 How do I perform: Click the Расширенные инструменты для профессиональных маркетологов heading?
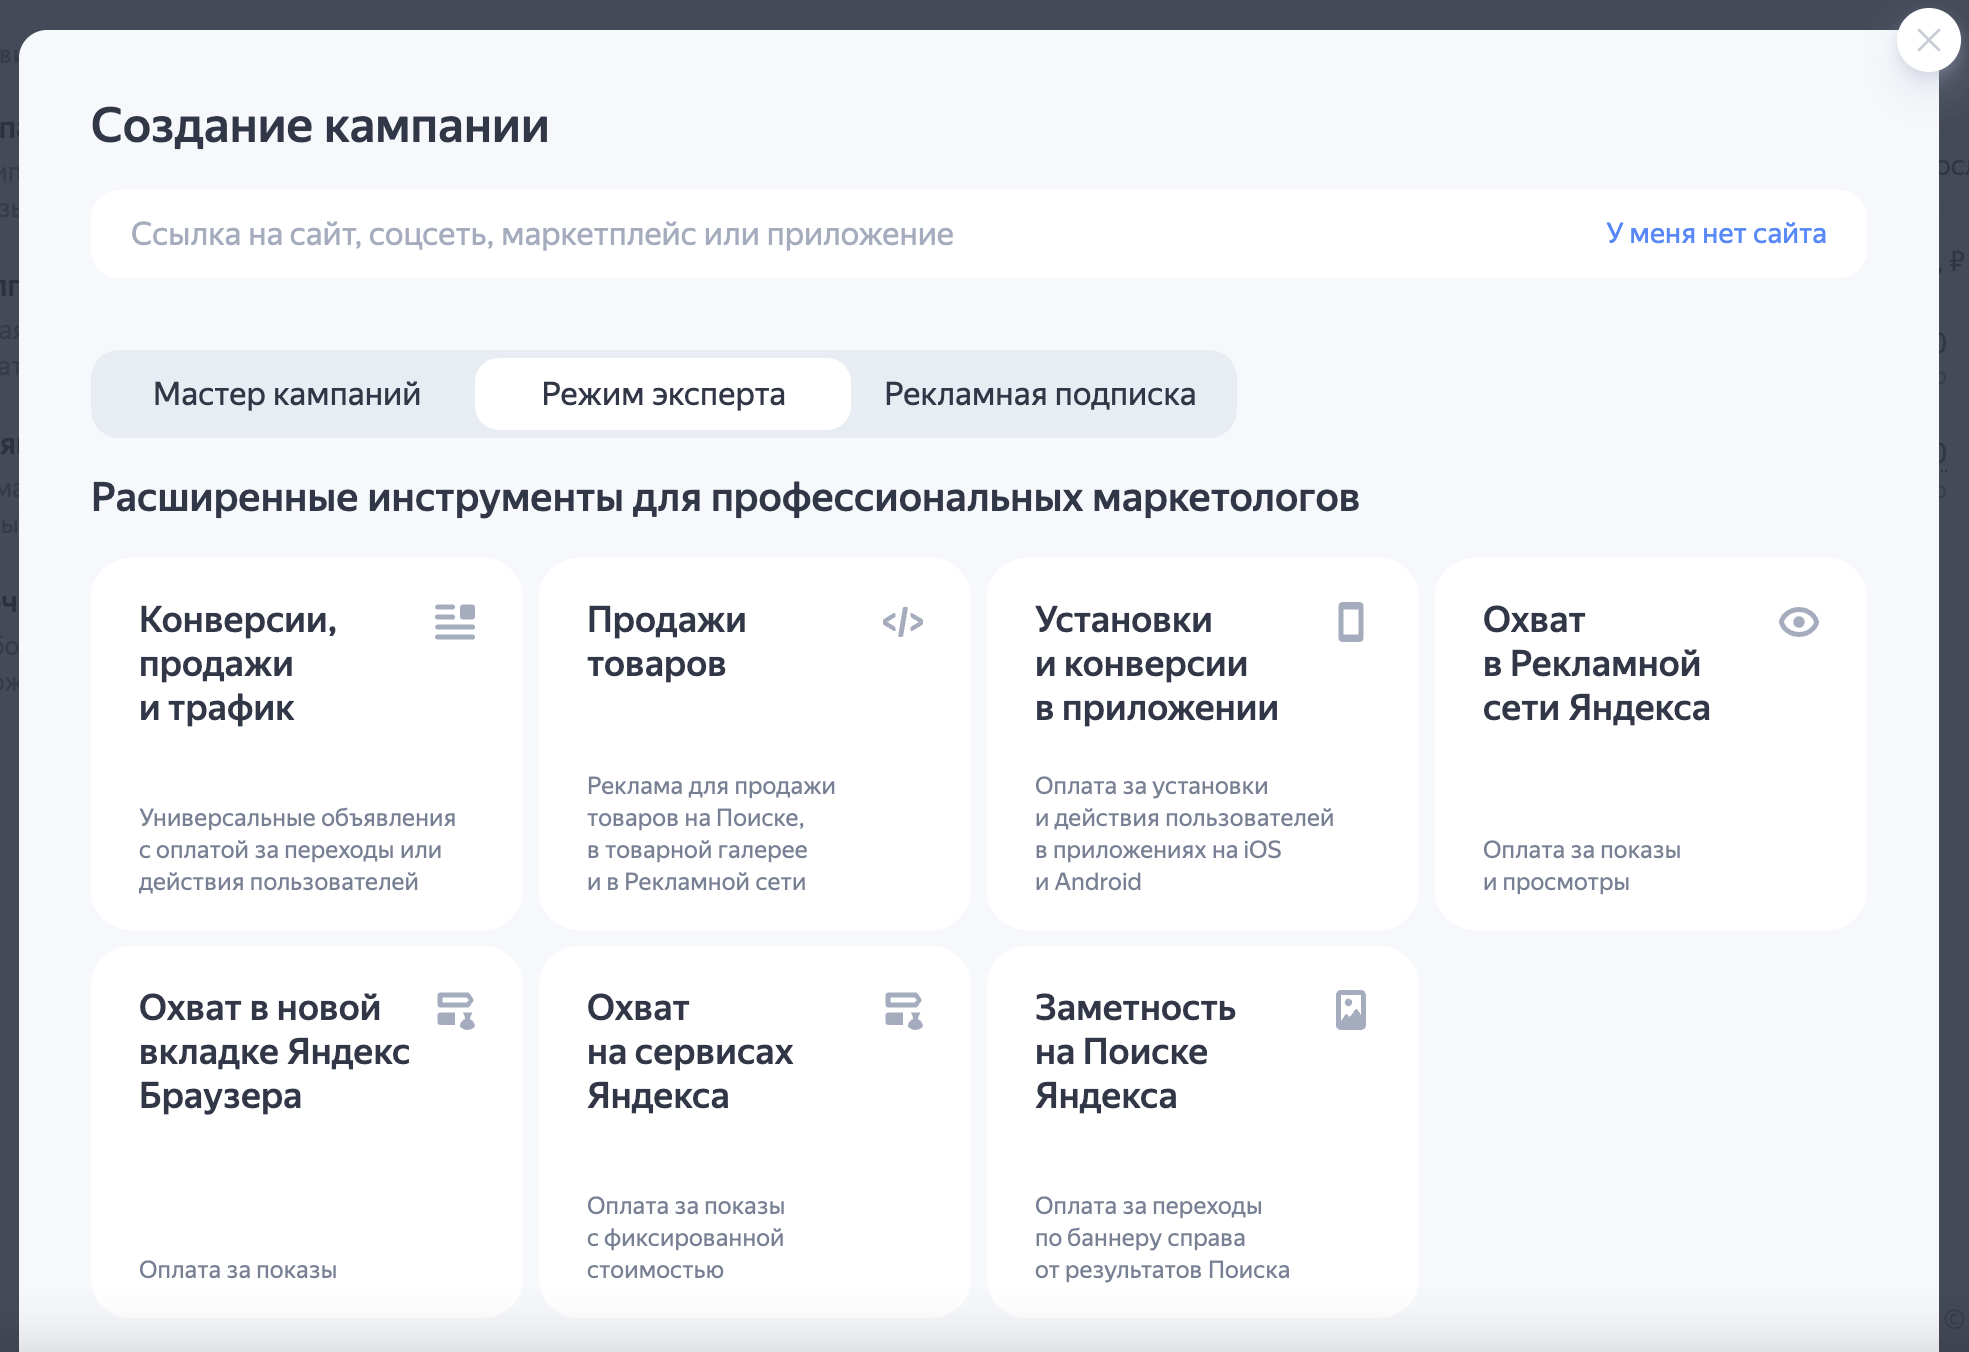[725, 498]
